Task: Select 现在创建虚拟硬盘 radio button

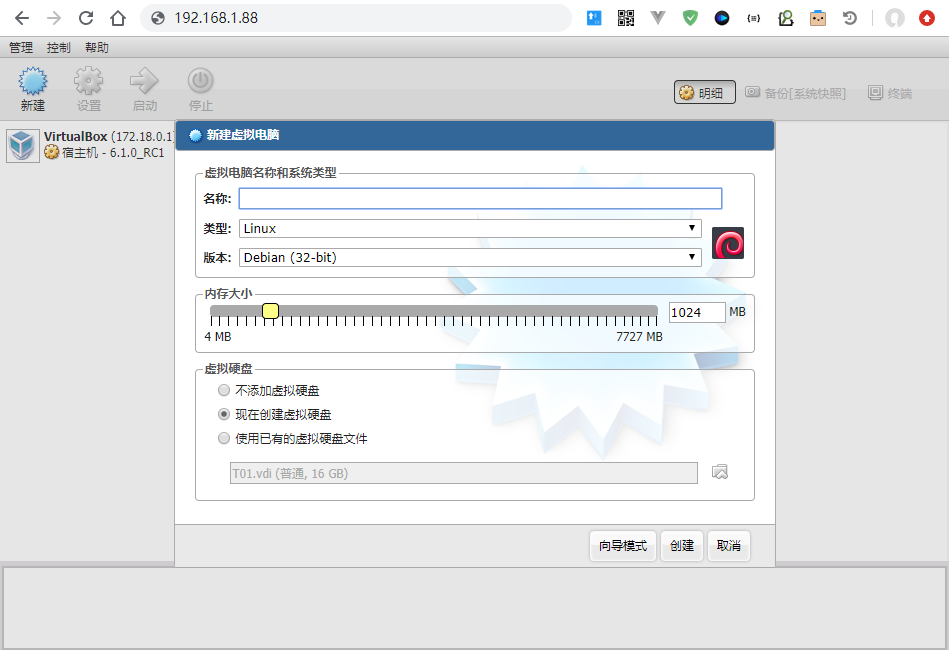Action: click(224, 414)
